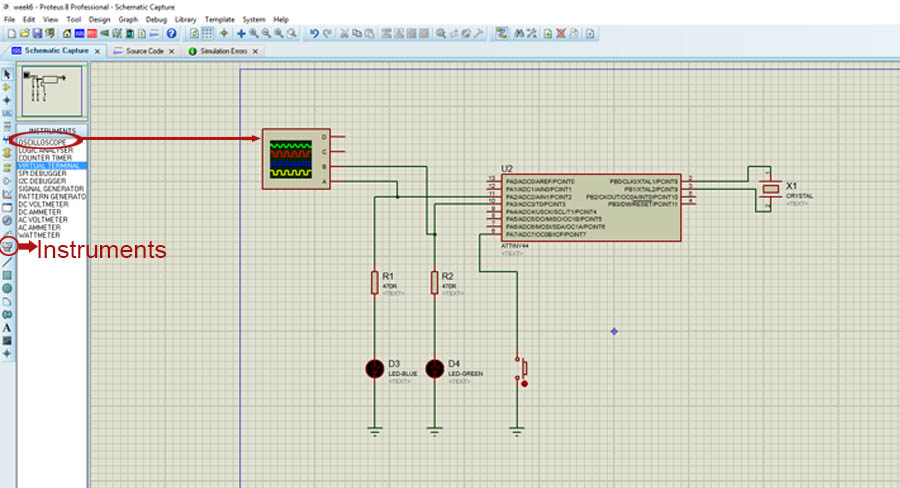Select SPI DEBUGGER in instruments list

[42, 173]
